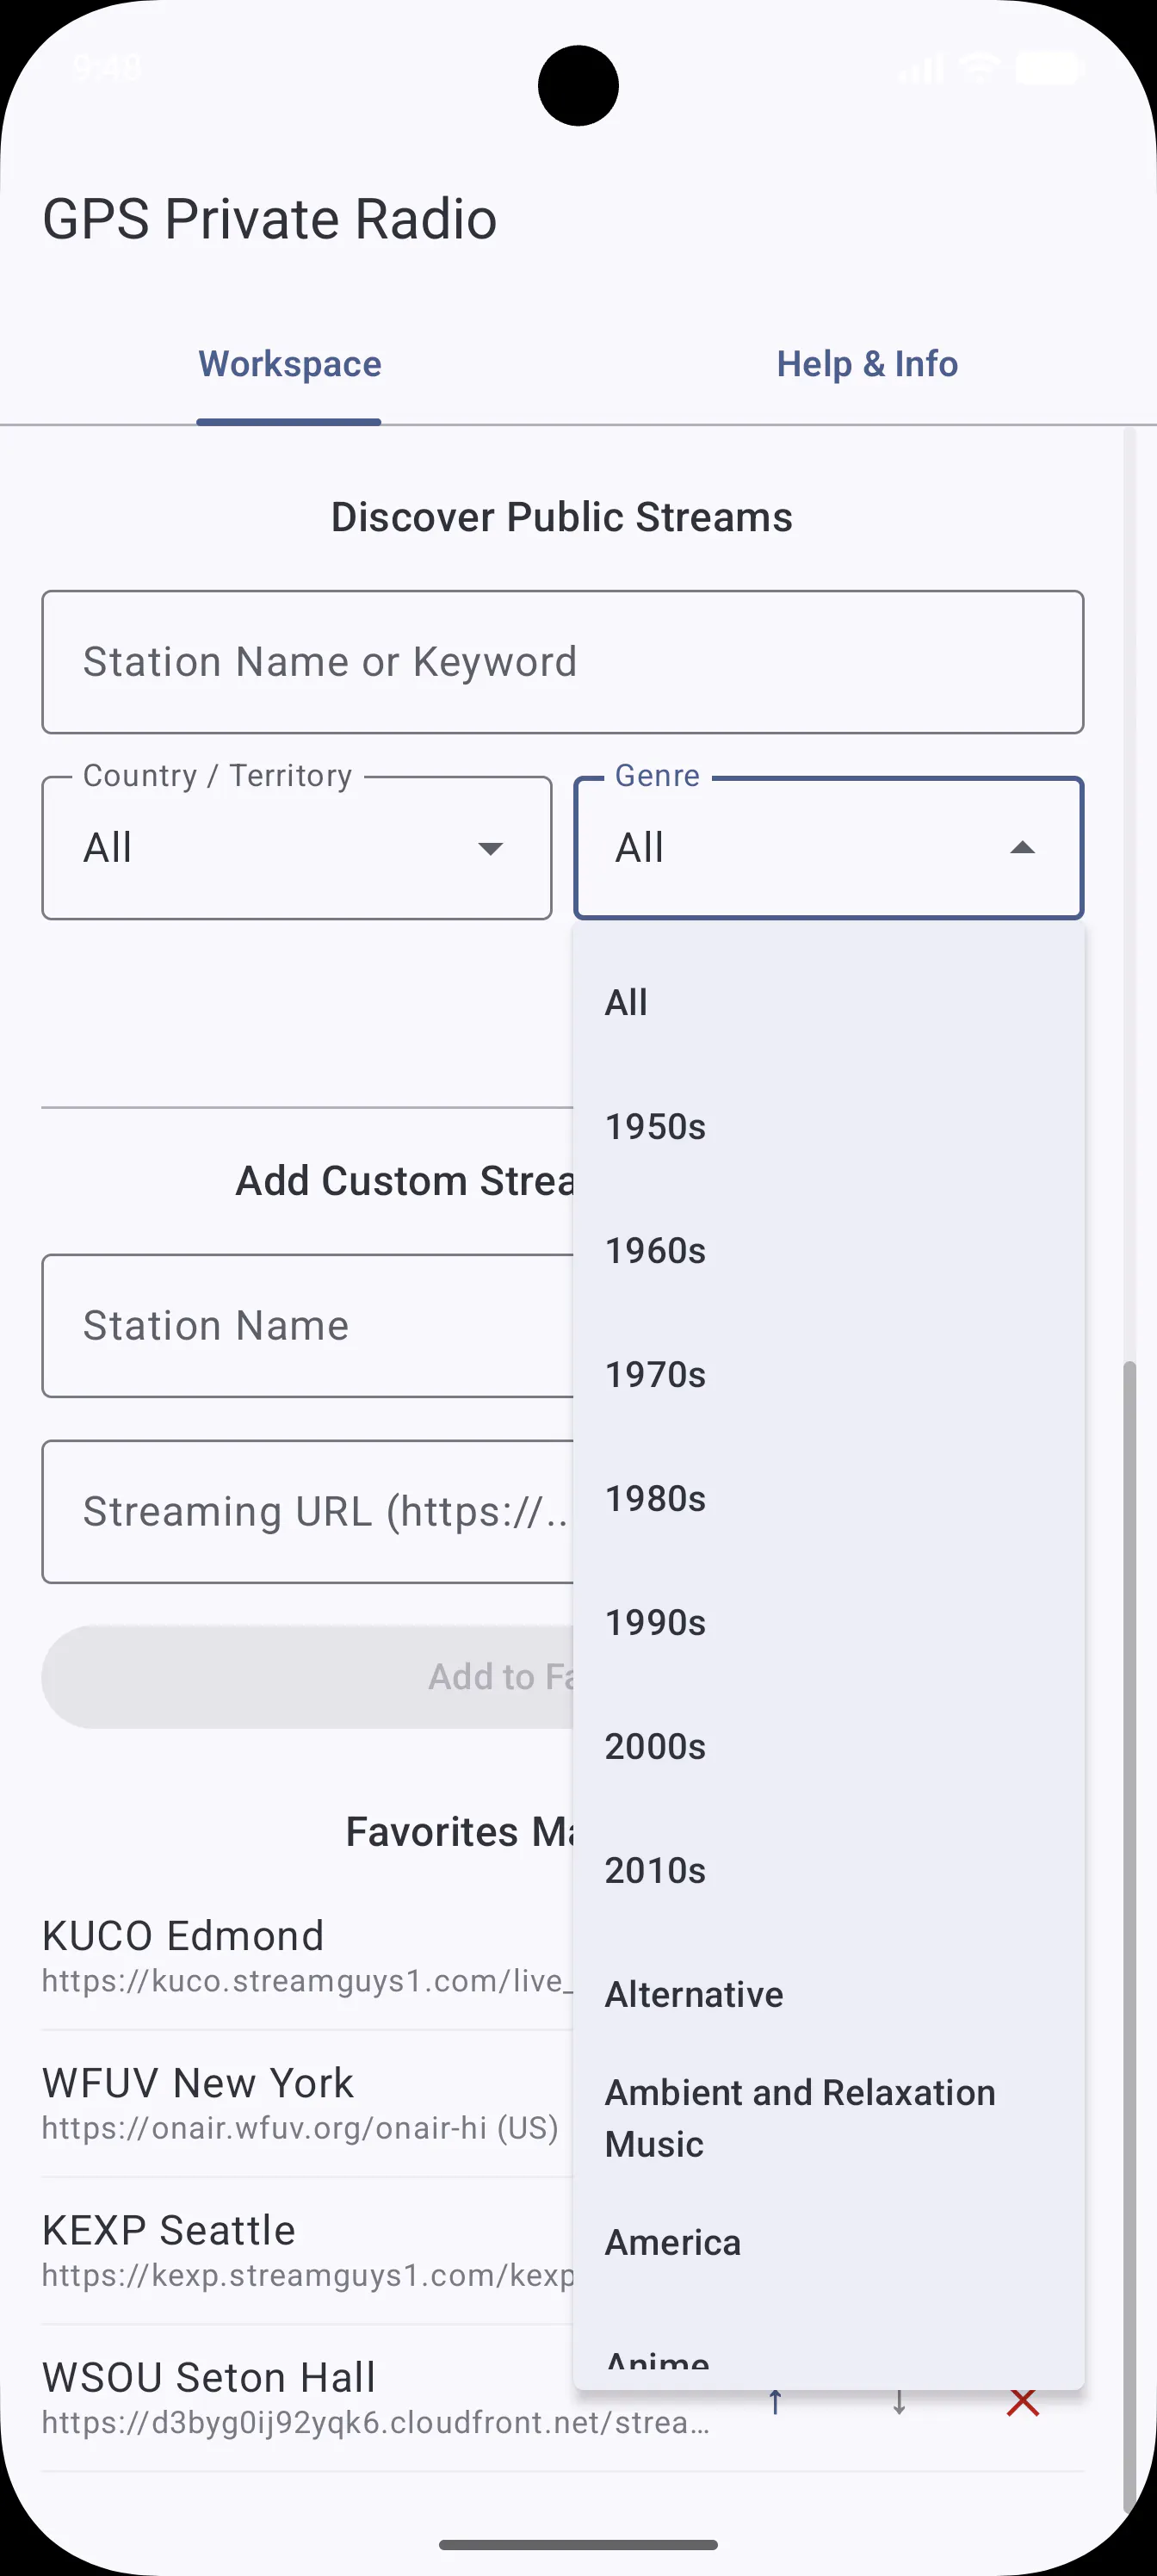Select All in the genre list

tap(828, 1002)
